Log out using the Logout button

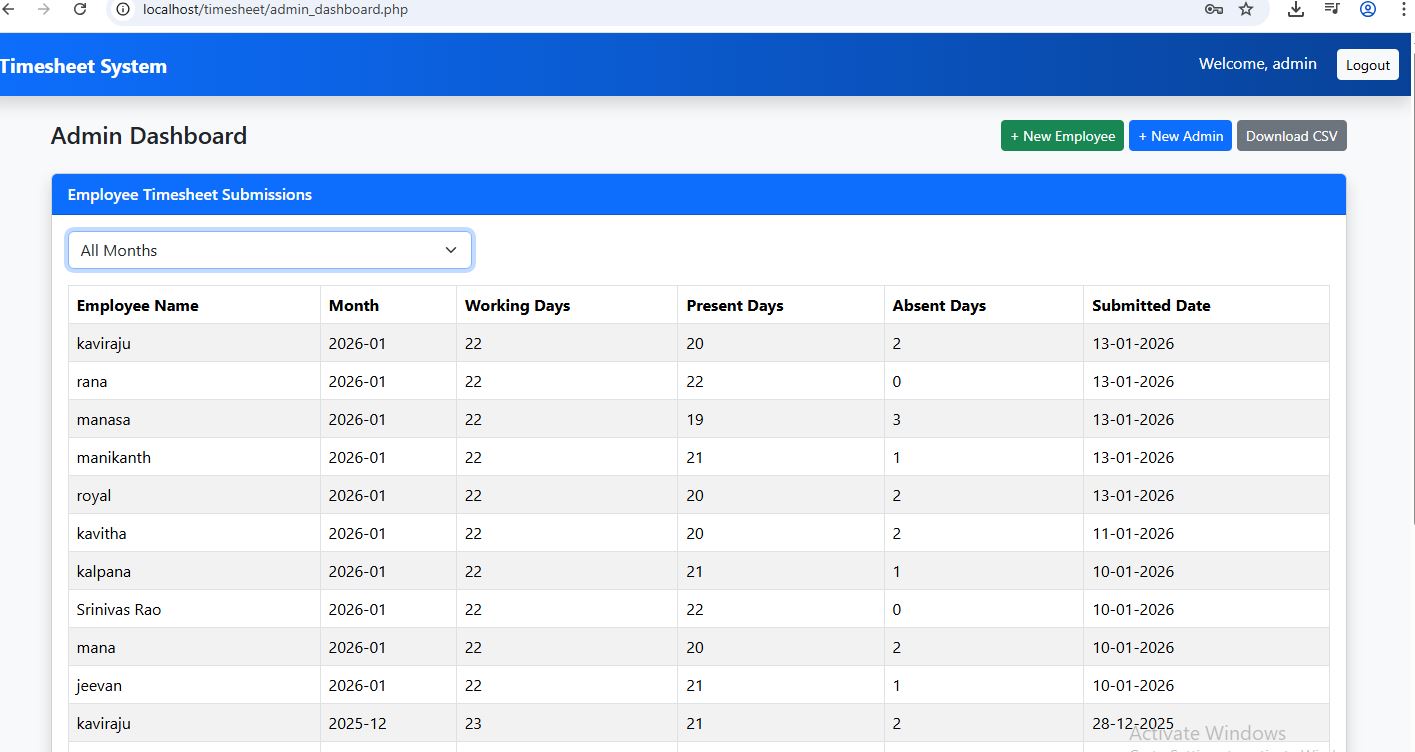point(1367,65)
